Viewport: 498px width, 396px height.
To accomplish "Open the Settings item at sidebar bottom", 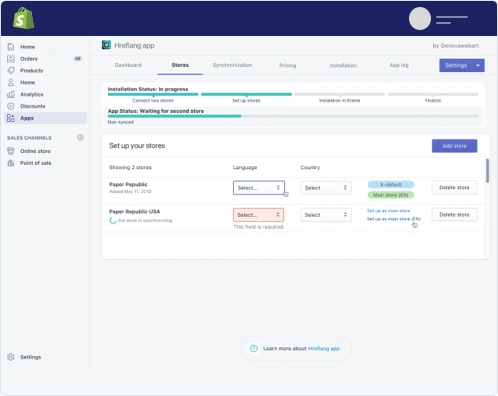I will [x=30, y=357].
